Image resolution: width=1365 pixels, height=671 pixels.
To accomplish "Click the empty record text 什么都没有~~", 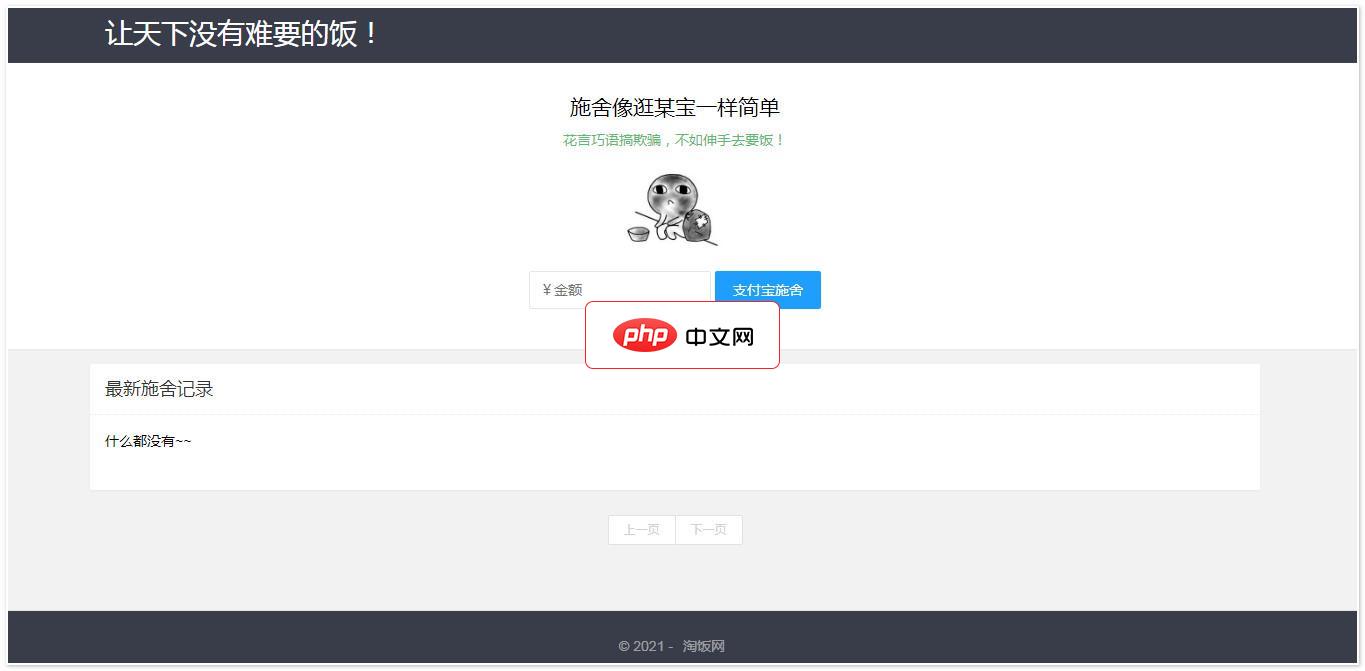I will click(148, 441).
